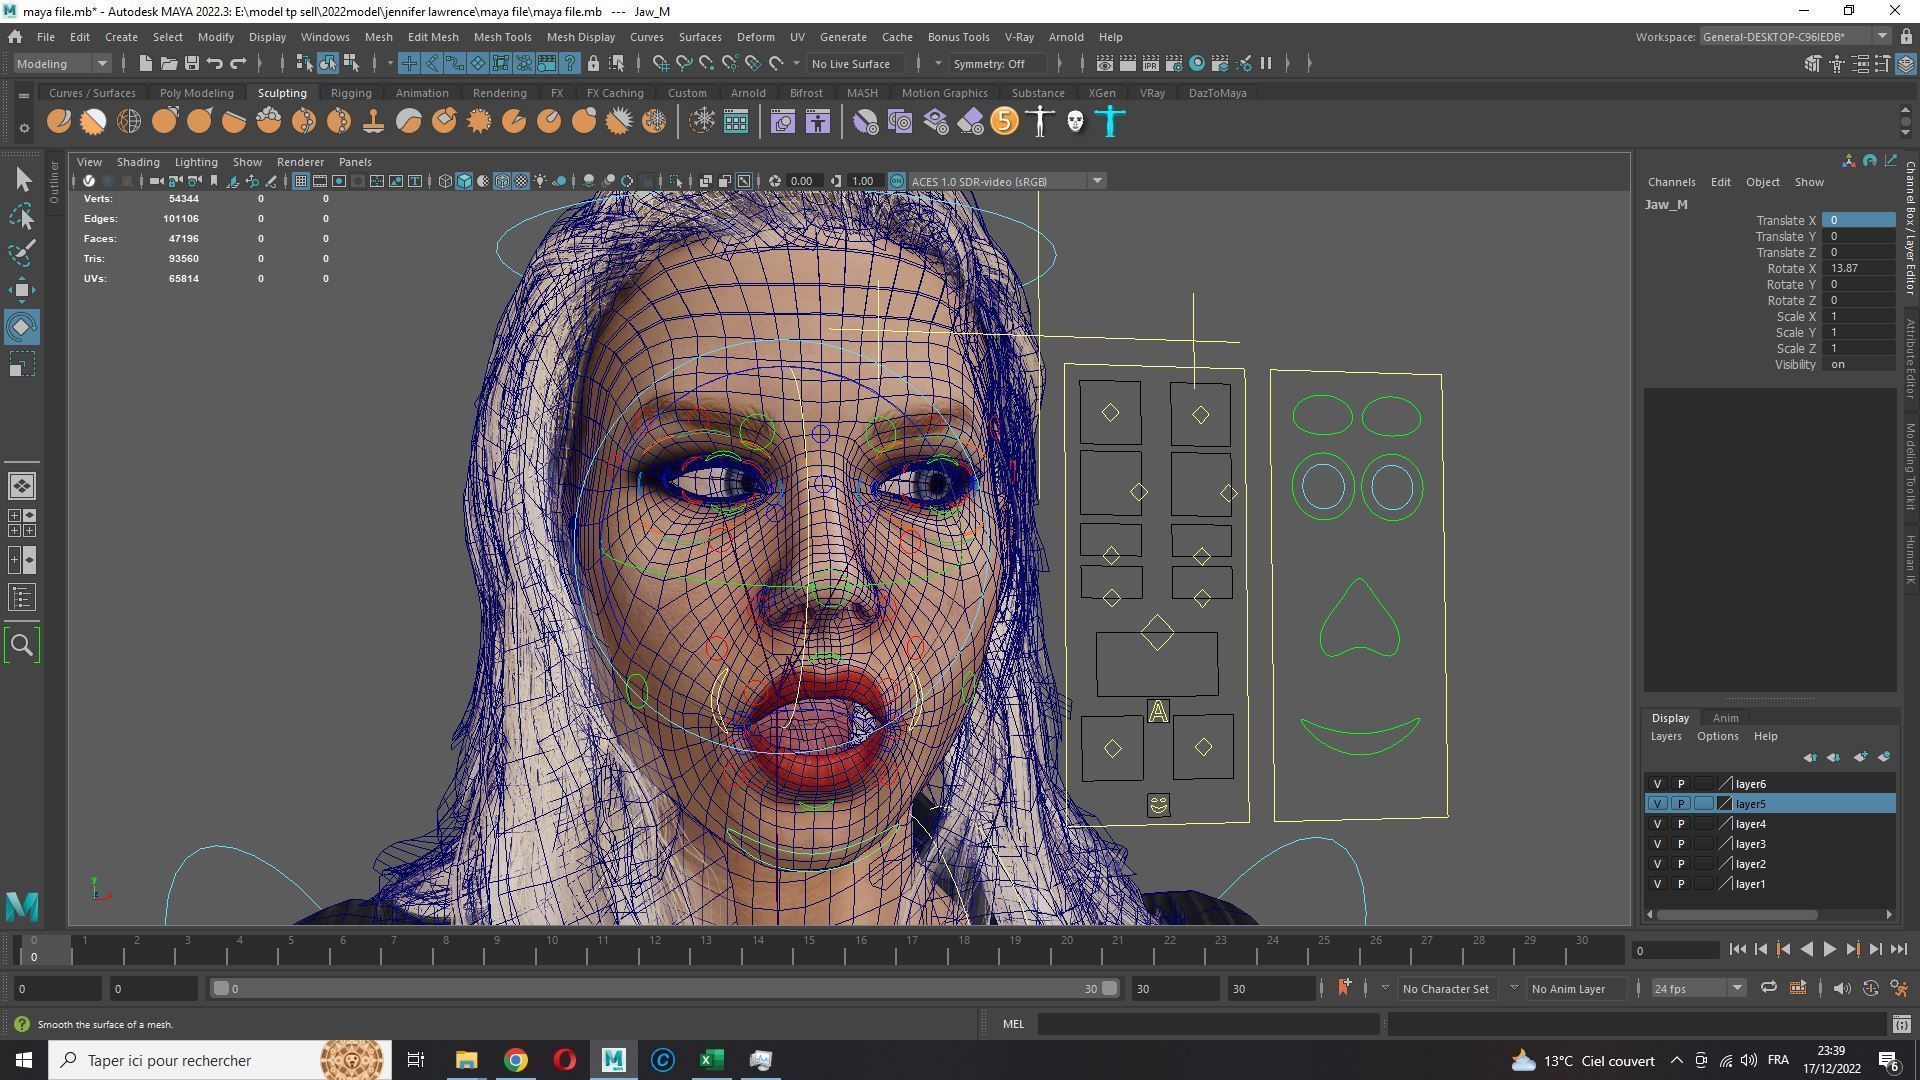Click the Paint Selection tool icon
This screenshot has width=1920, height=1080.
coord(22,253)
